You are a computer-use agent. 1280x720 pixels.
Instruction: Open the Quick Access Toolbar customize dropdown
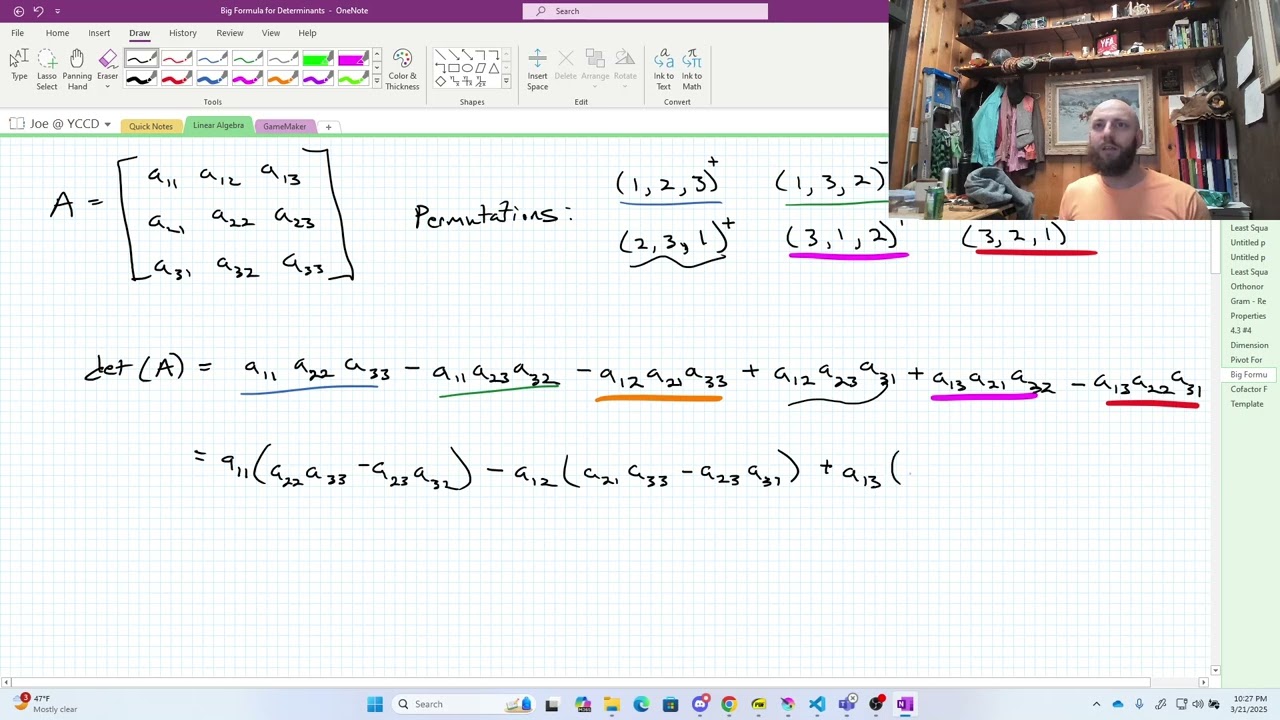point(57,11)
